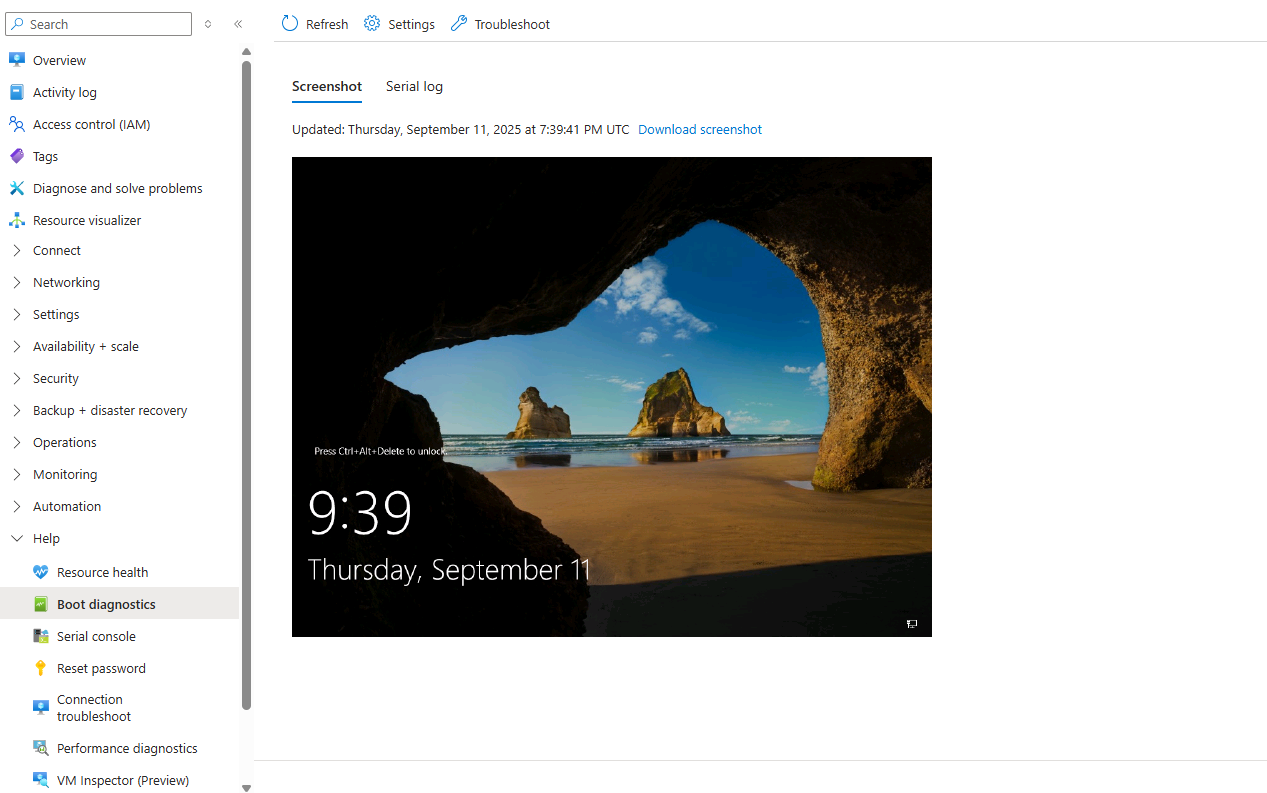Click the Reset password key icon
The height and width of the screenshot is (793, 1267).
(41, 668)
